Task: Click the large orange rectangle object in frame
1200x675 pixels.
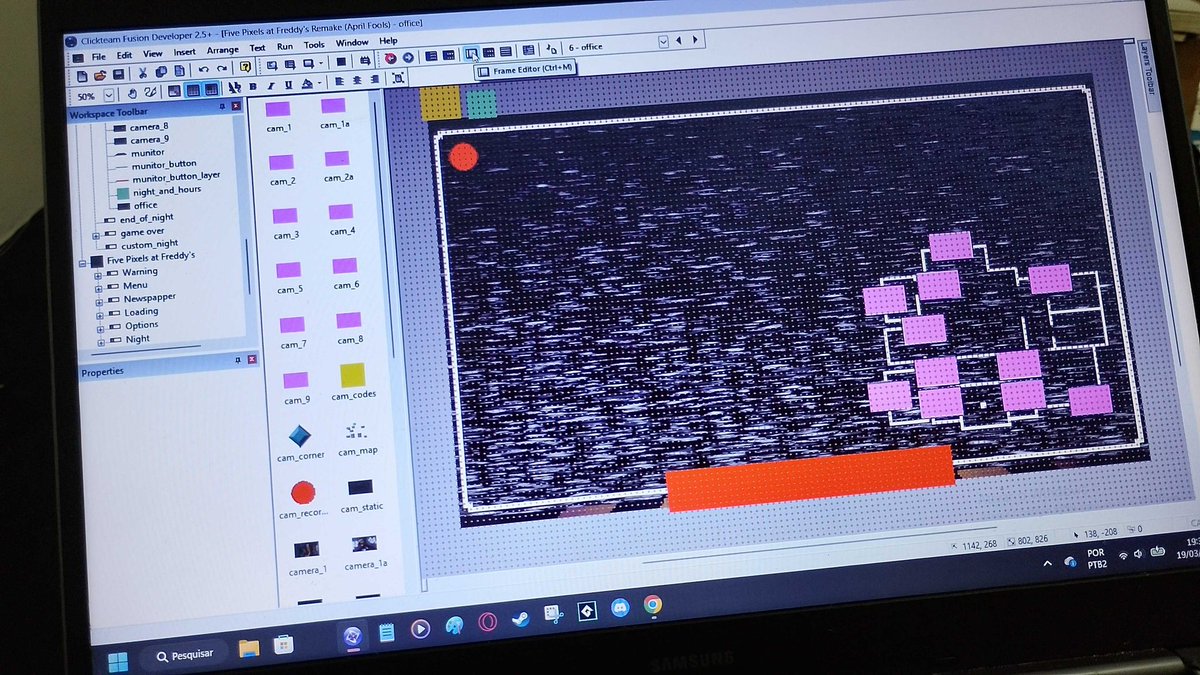Action: [810, 479]
